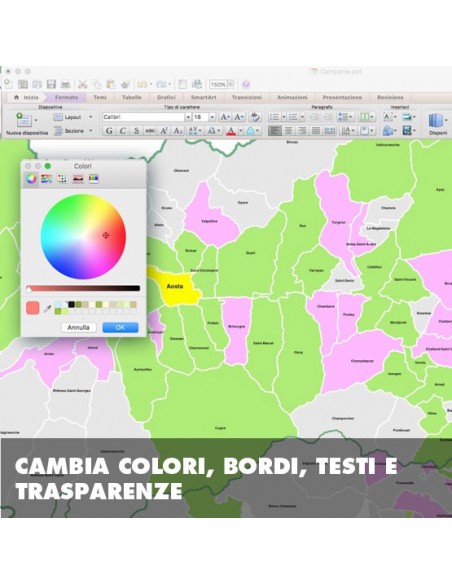452x584 pixels.
Task: Select the color wheel tab in Colori
Action: point(31,179)
